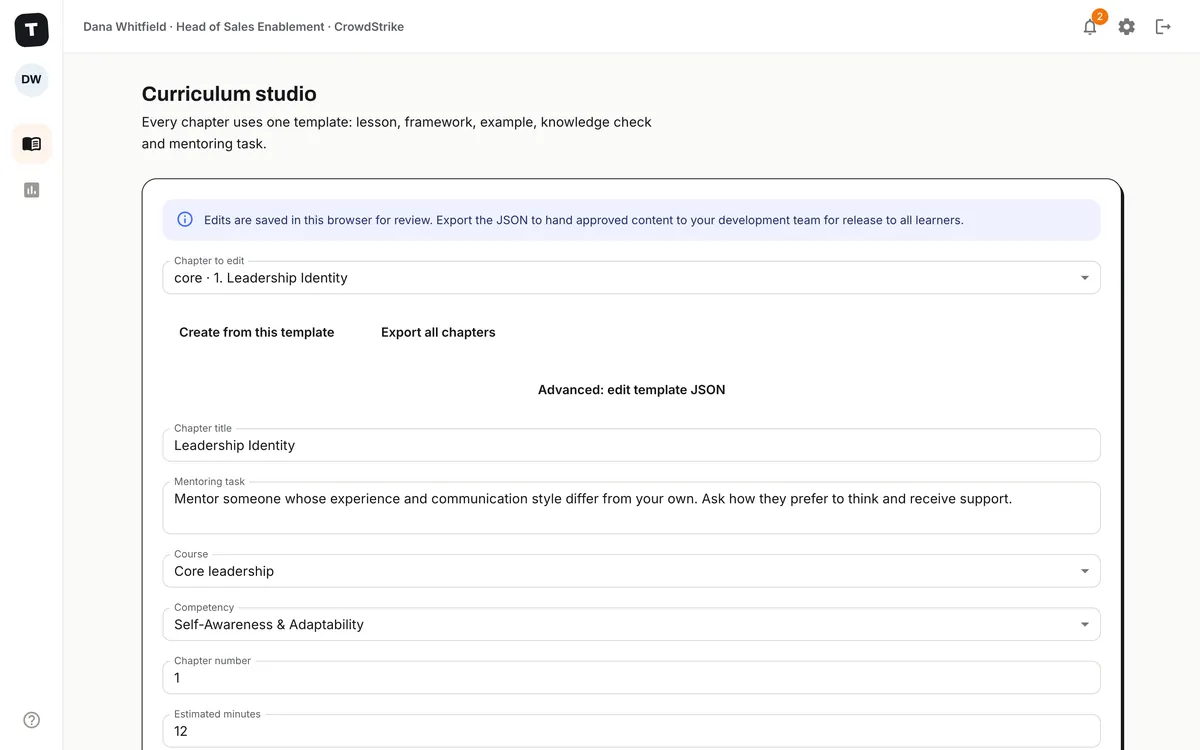
Task: Click Create from this template
Action: coord(257,332)
